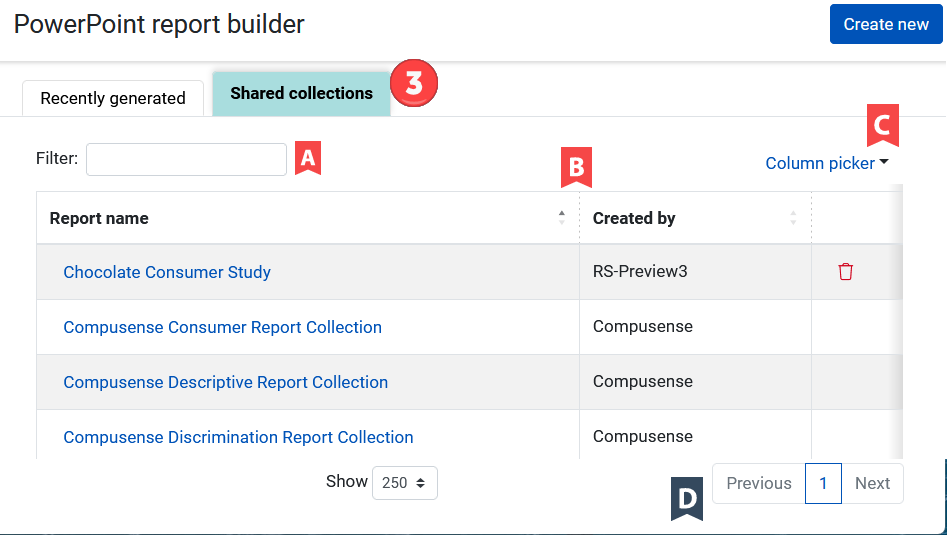
Task: Click into the Filter text field
Action: click(186, 159)
